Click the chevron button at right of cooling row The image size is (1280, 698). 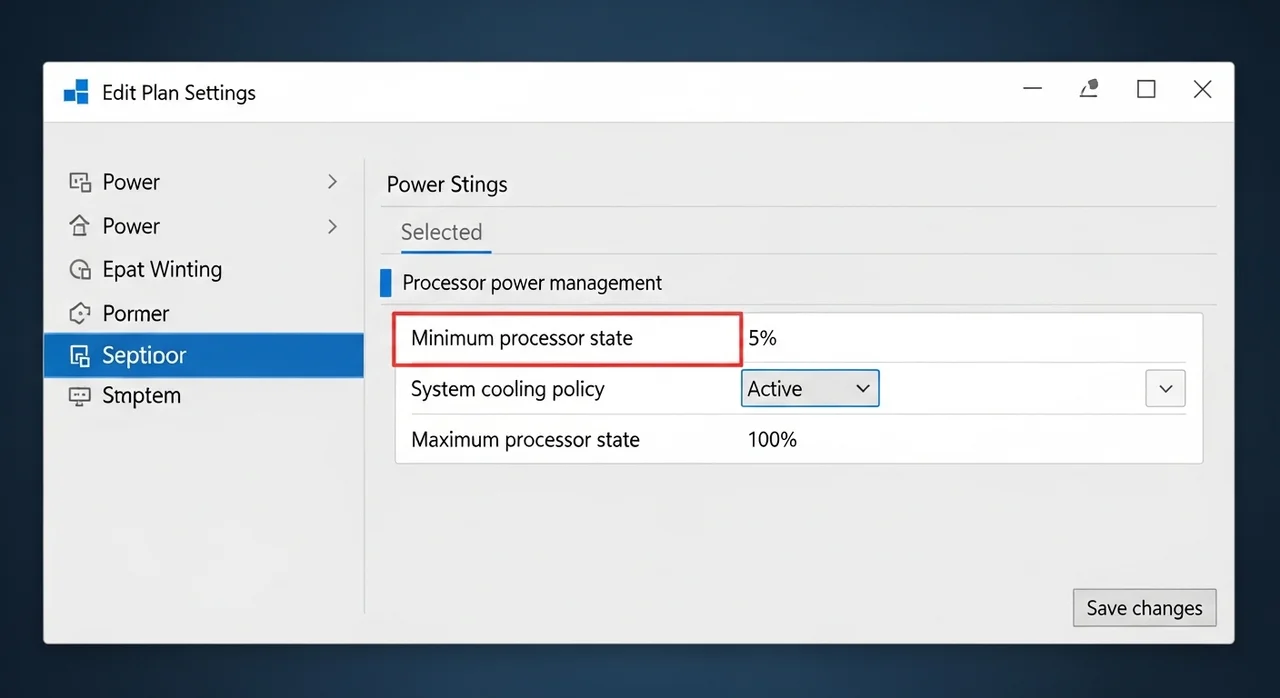click(x=1165, y=389)
